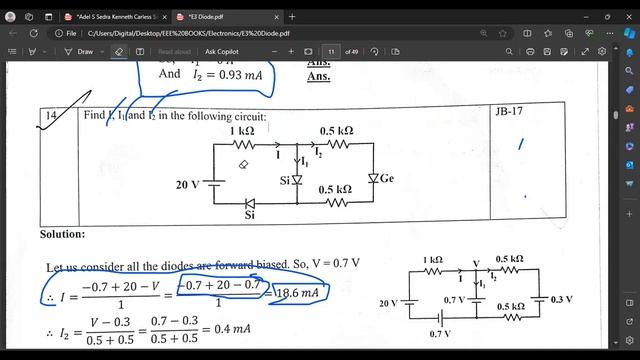The image size is (640, 360).
Task: Open the Workspaces icon in tab bar
Action: click(x=29, y=17)
